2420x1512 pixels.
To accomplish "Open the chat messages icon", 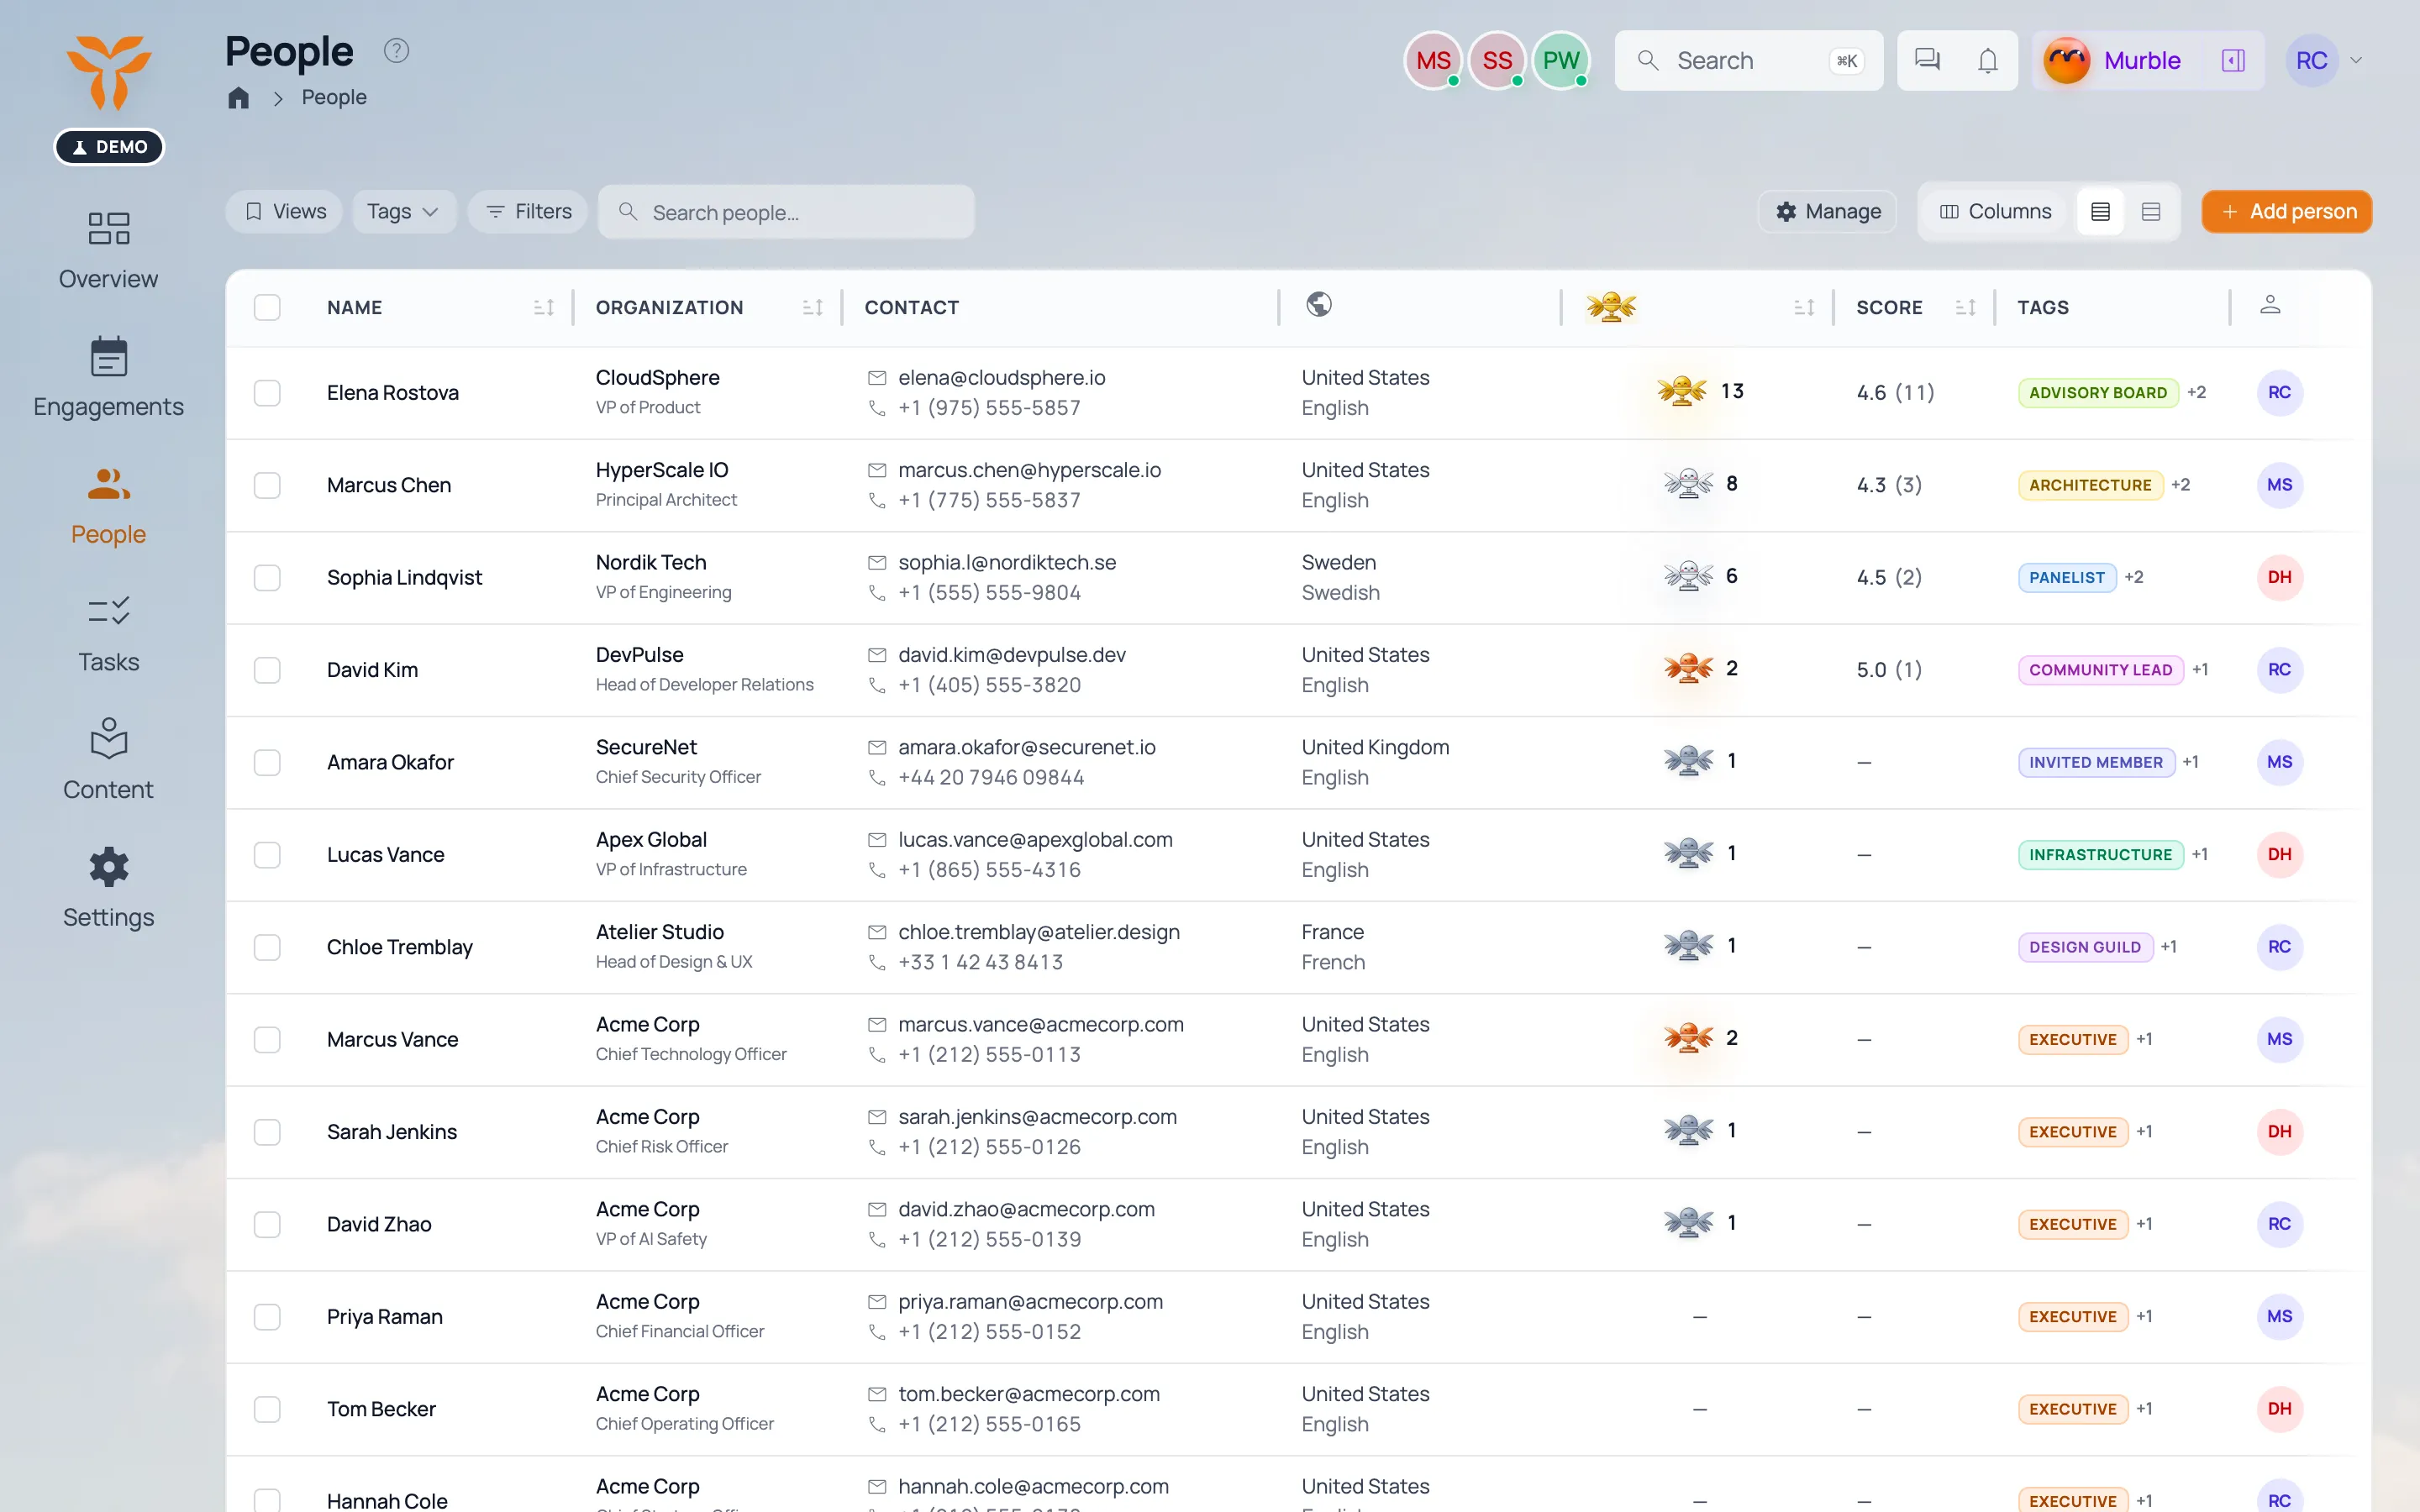I will [x=1927, y=60].
